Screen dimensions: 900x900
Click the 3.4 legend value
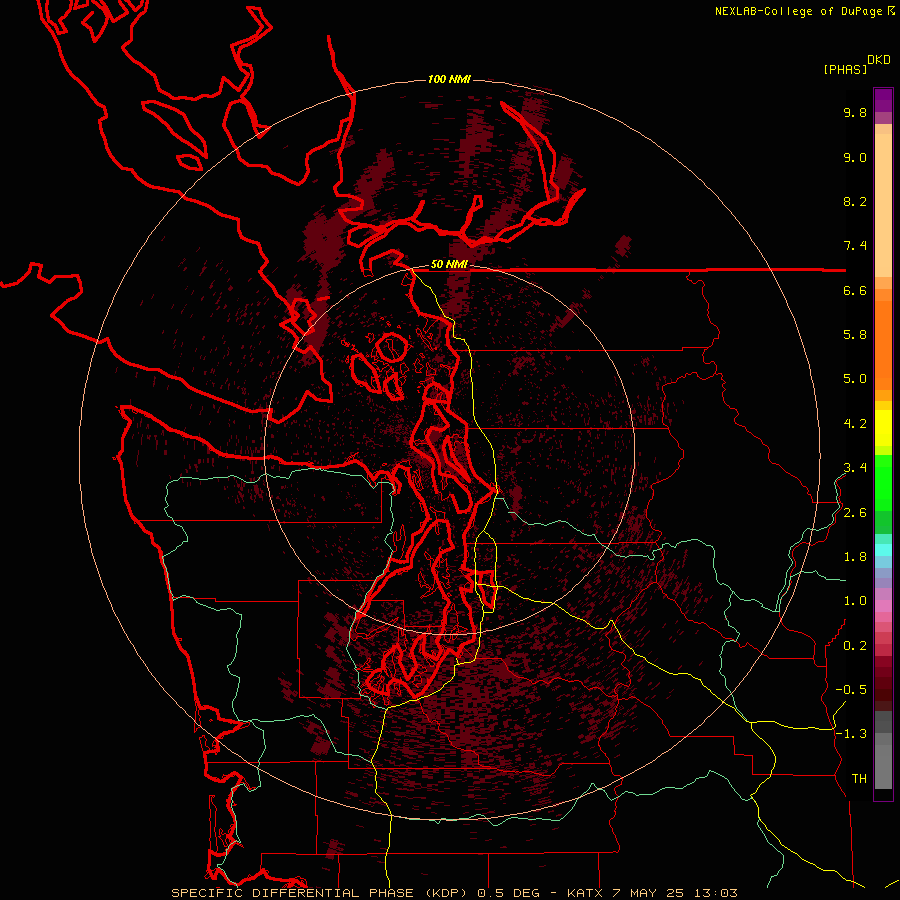tap(855, 468)
